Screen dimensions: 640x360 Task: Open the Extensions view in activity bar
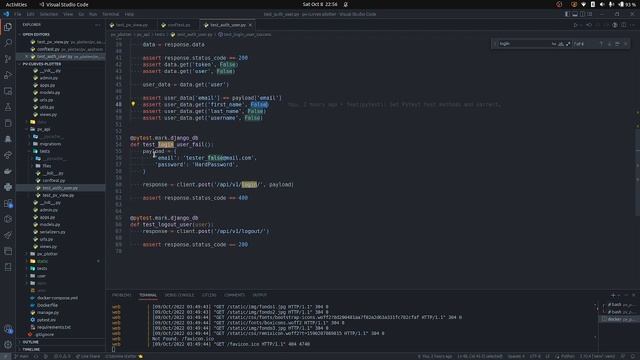(x=8, y=203)
